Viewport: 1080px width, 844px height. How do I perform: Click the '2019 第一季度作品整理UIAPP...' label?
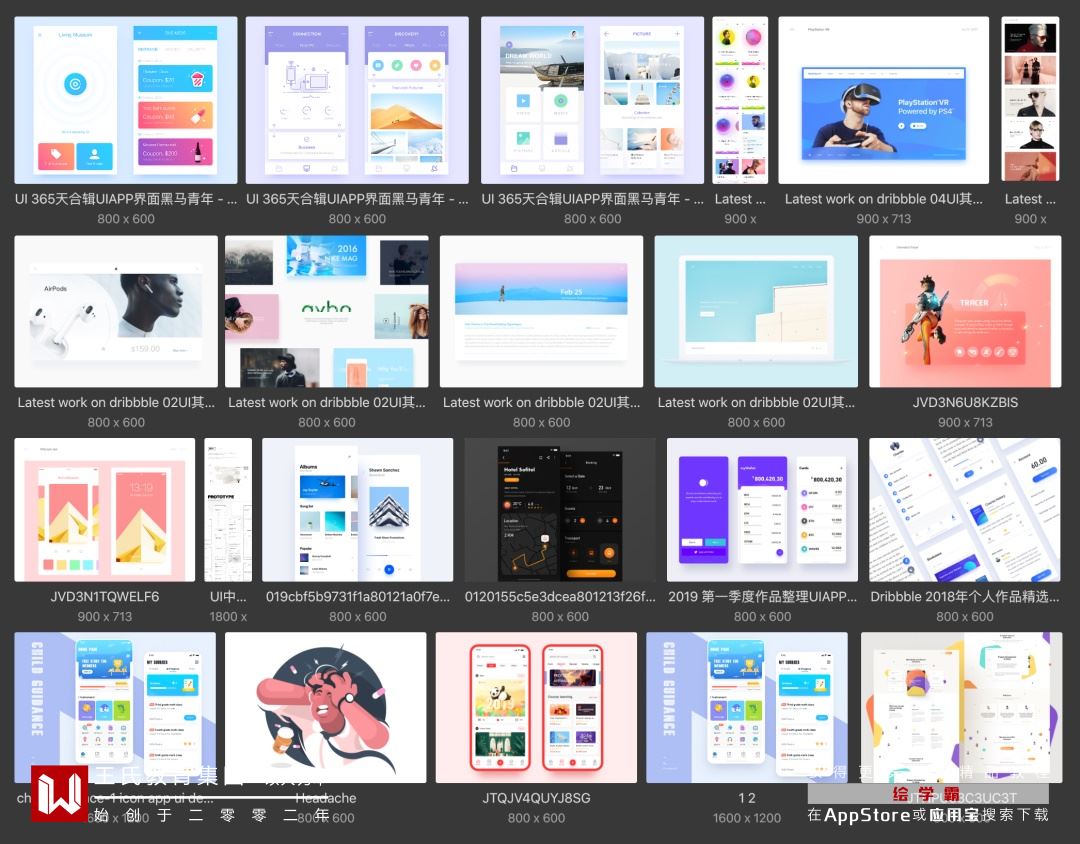pos(762,597)
